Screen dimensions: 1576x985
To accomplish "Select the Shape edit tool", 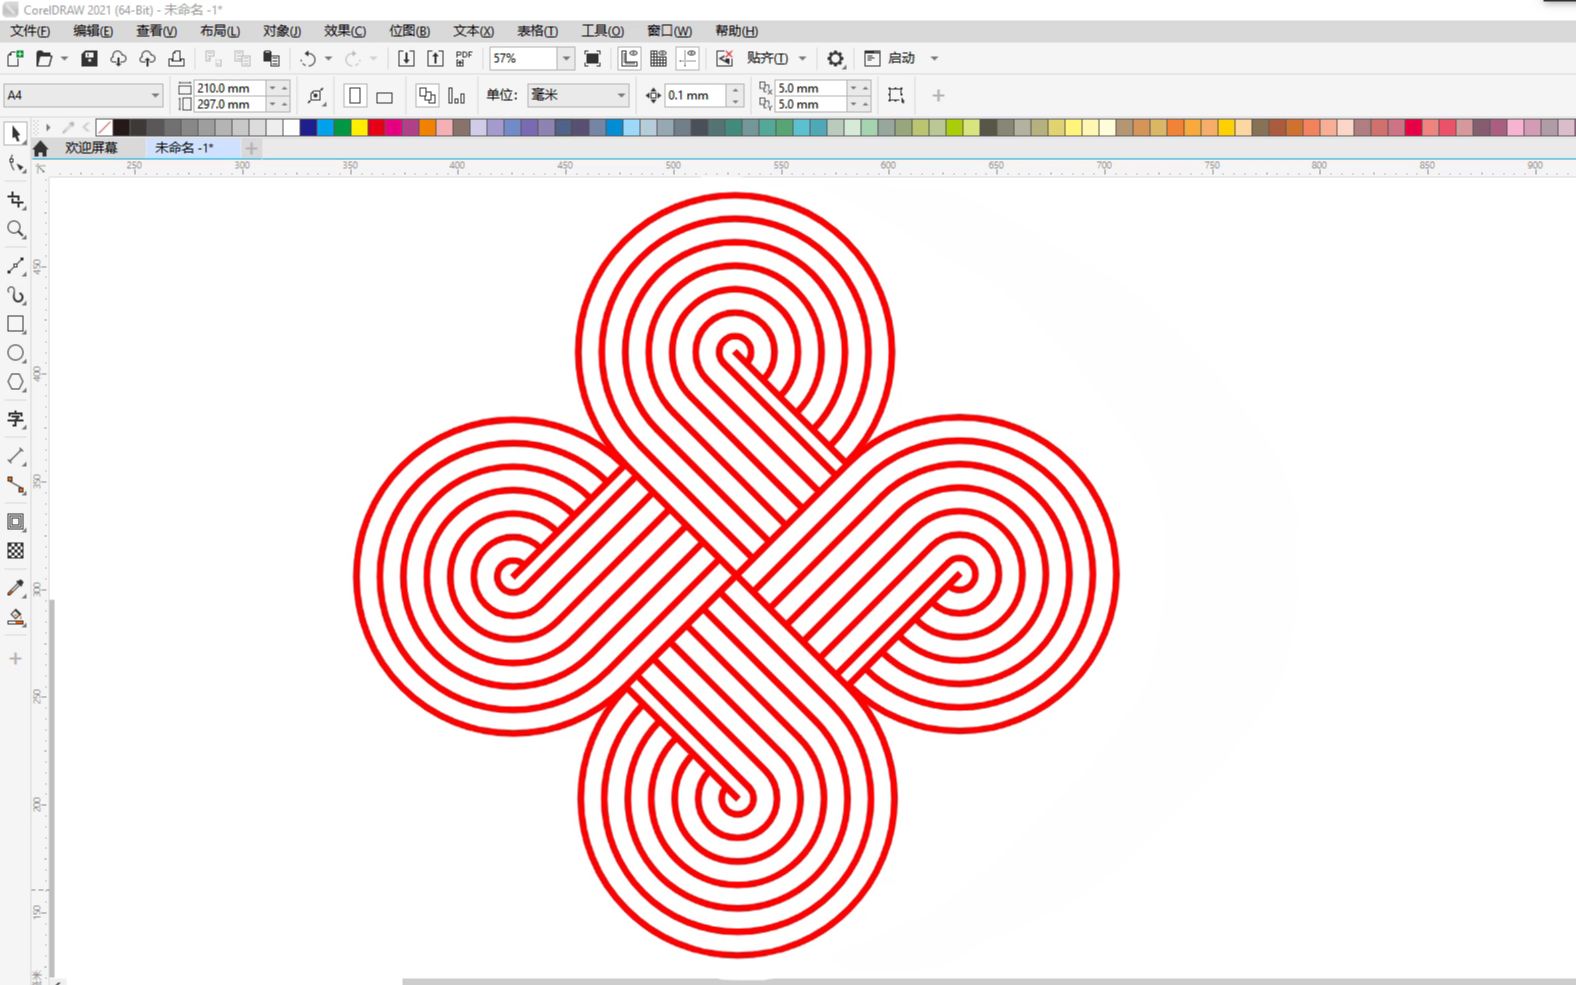I will click(15, 164).
